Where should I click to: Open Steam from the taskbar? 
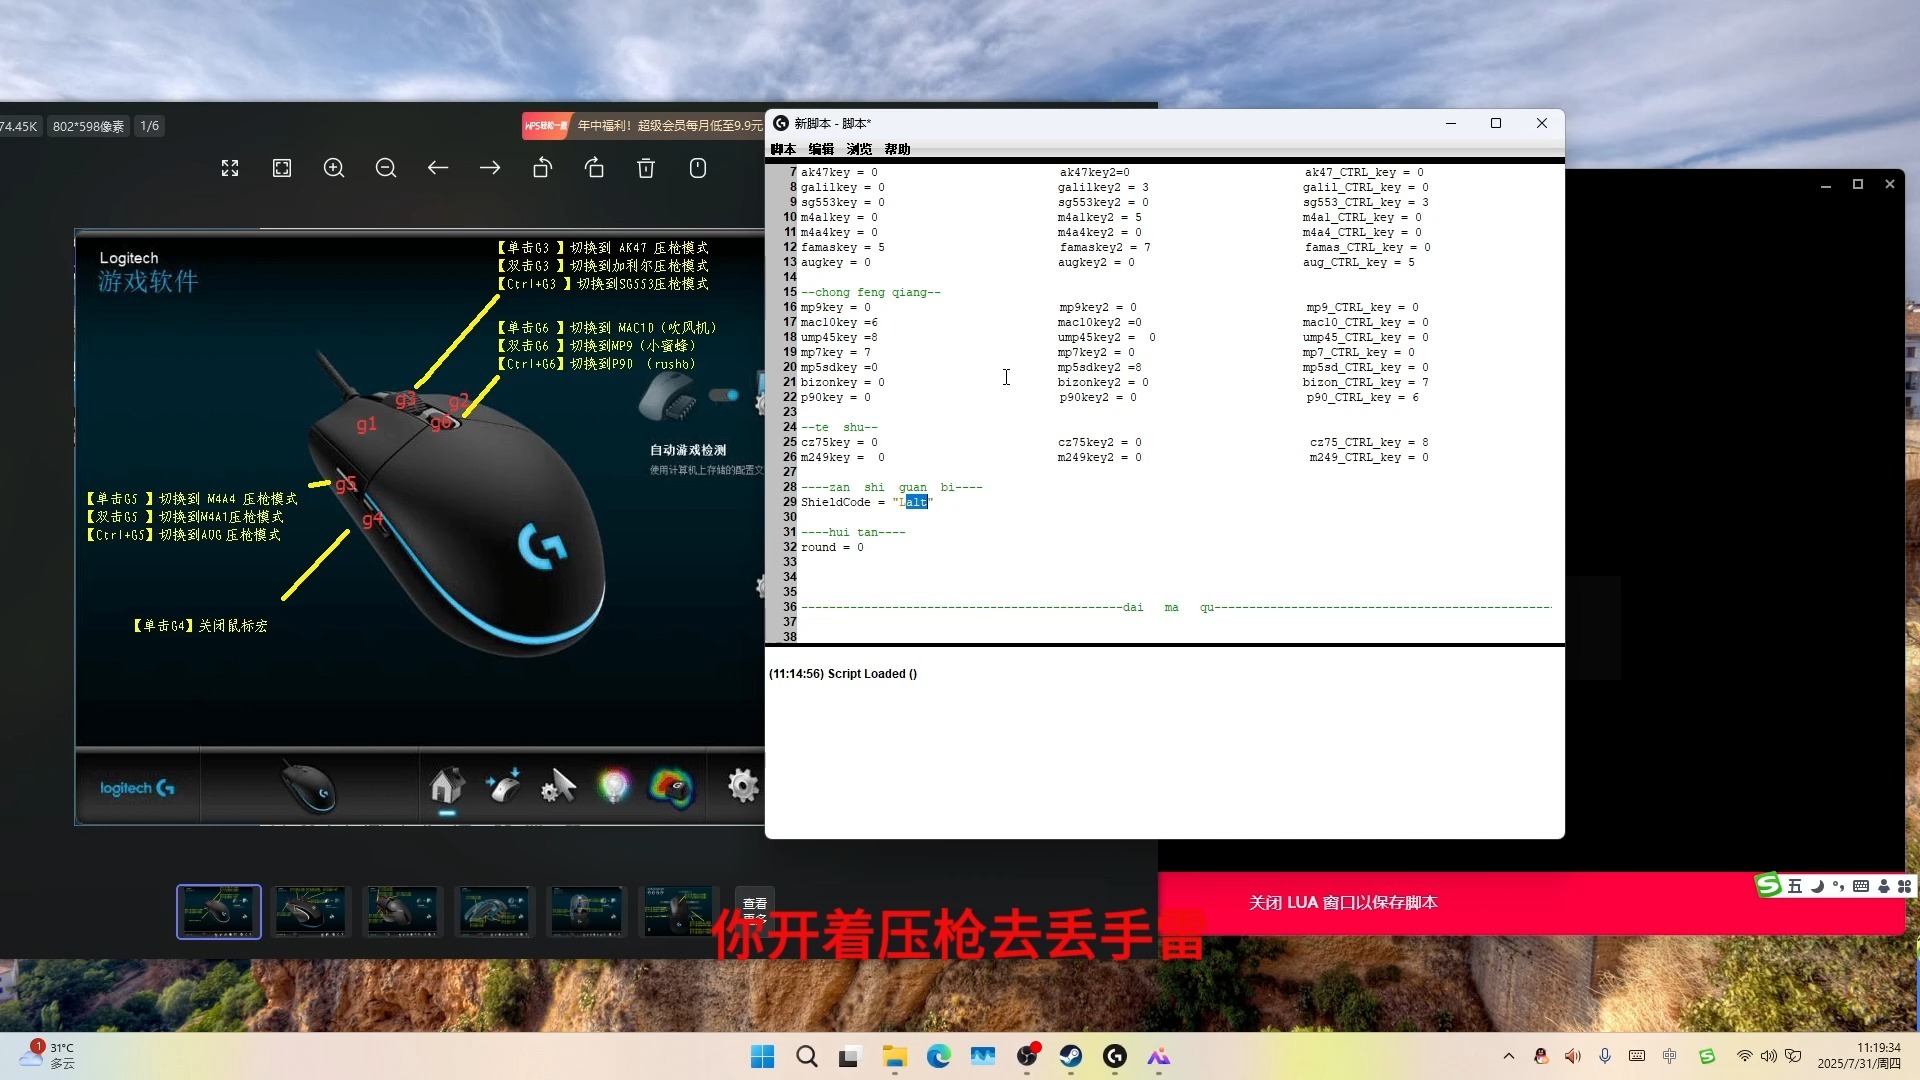[1071, 1056]
